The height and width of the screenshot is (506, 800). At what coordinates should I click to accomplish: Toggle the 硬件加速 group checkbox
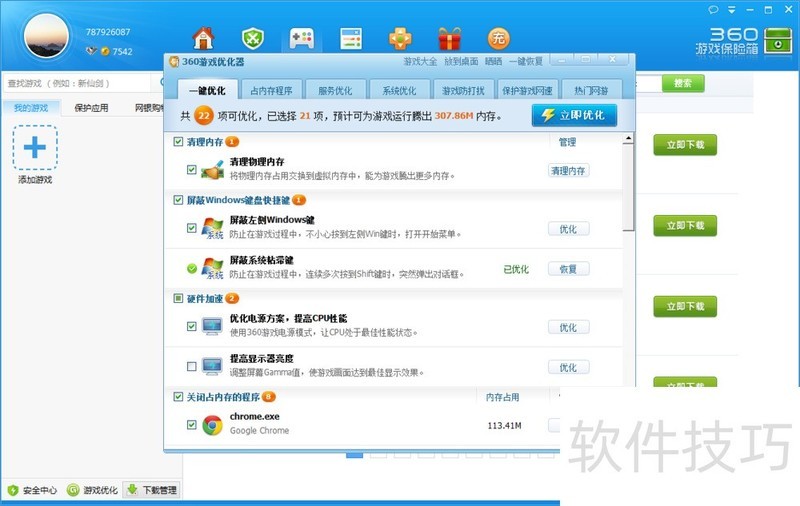[x=178, y=298]
